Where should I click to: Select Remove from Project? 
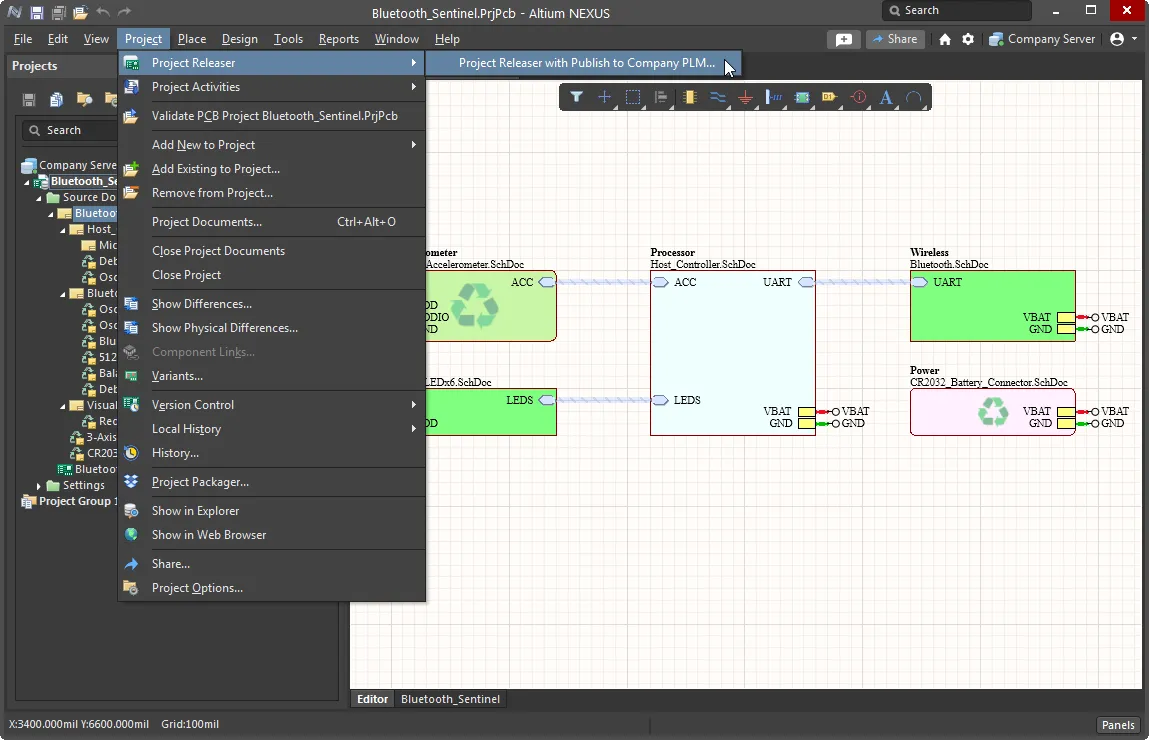pos(272,193)
